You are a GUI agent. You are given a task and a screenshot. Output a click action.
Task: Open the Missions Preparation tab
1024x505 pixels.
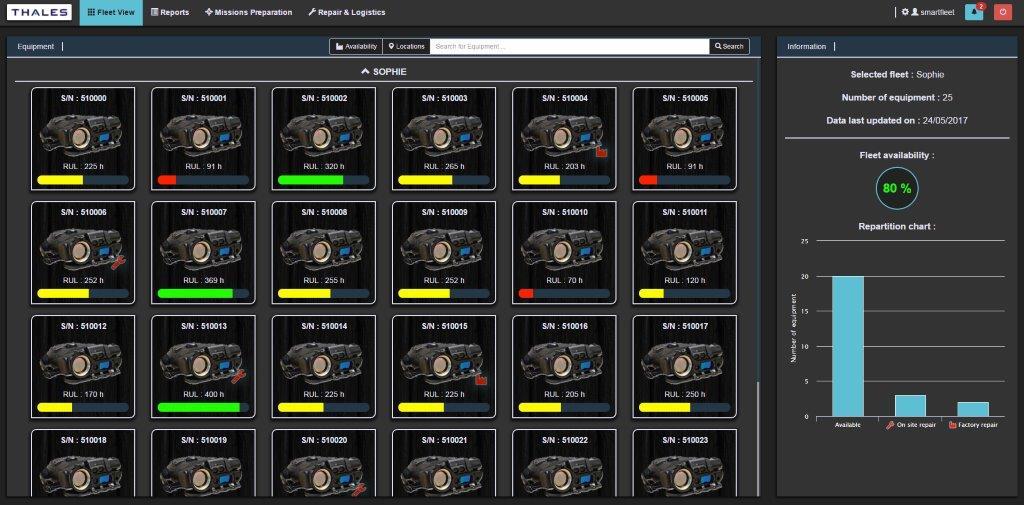click(x=248, y=12)
